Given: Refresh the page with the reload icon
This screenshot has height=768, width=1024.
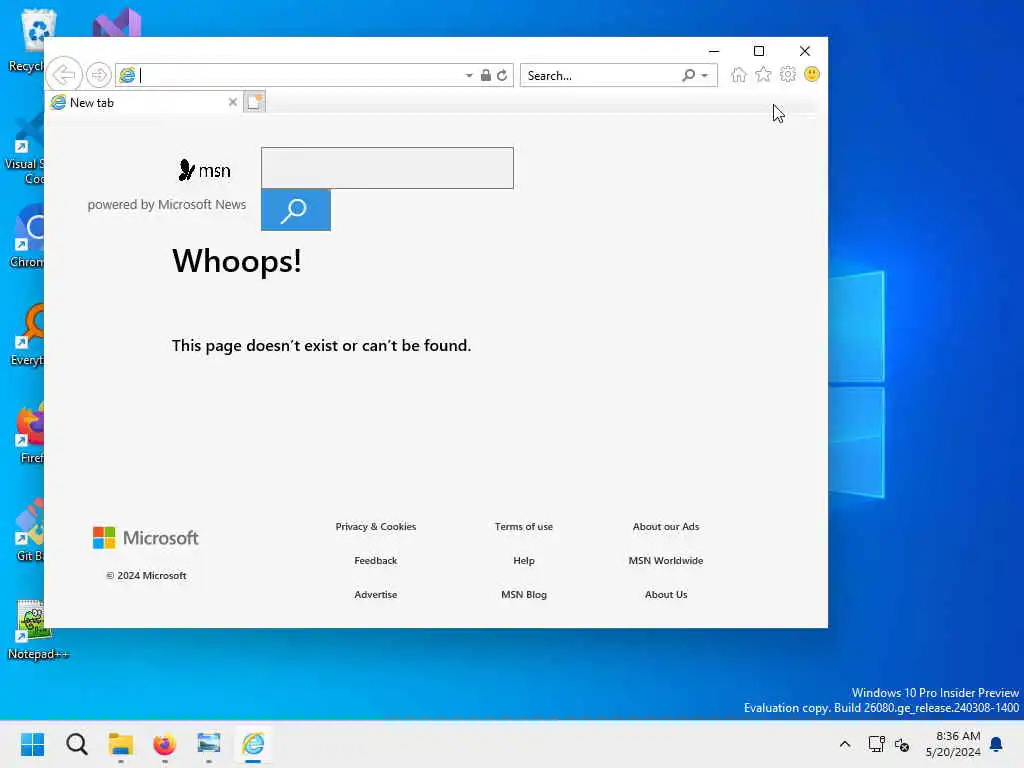Looking at the screenshot, I should (x=502, y=75).
